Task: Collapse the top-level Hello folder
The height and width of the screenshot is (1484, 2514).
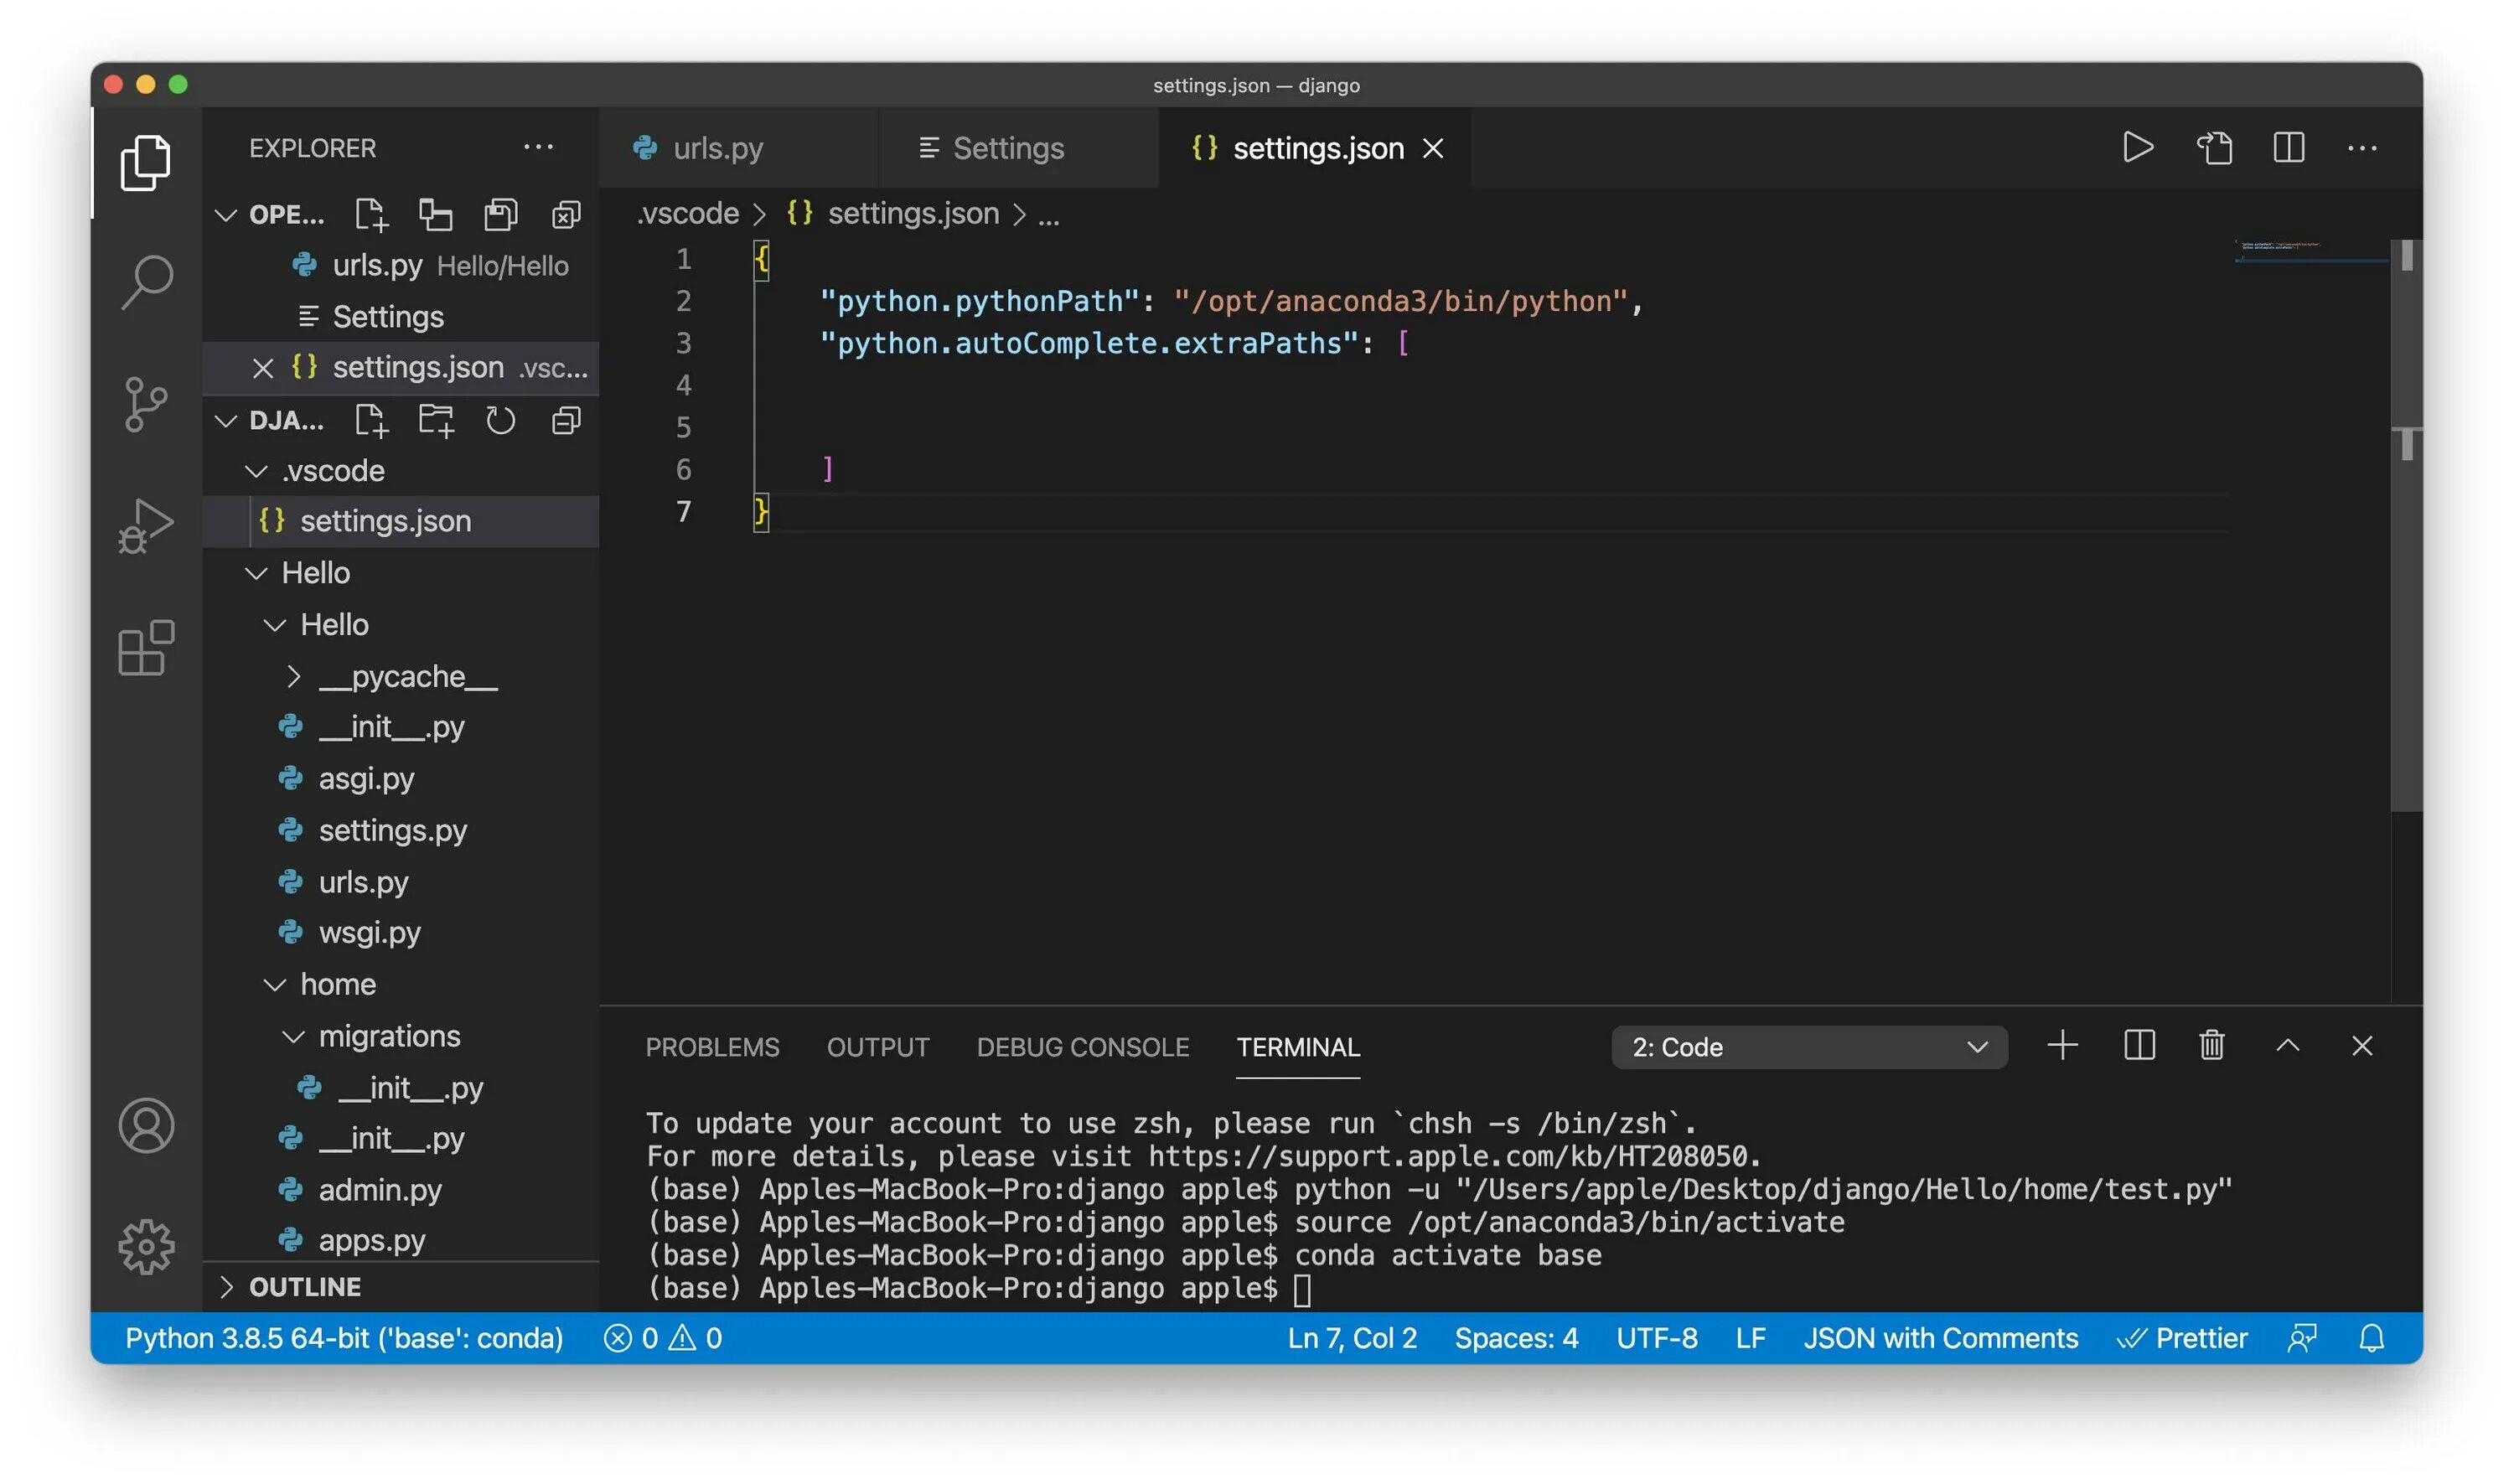Action: pyautogui.click(x=257, y=573)
